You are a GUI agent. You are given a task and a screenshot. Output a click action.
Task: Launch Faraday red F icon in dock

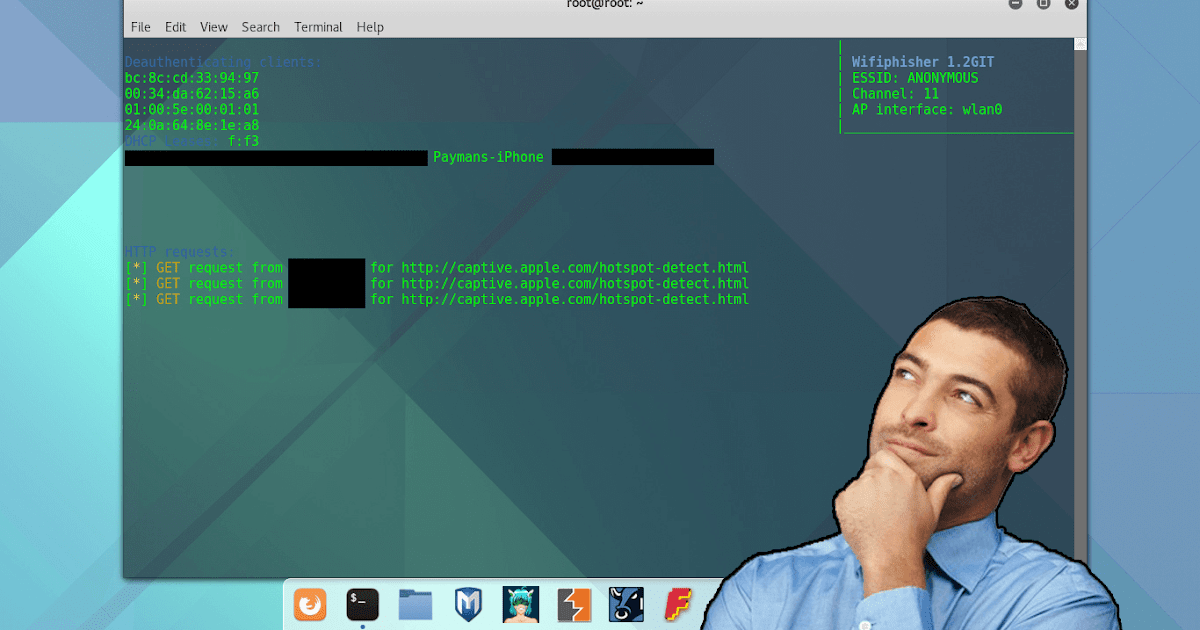click(679, 604)
